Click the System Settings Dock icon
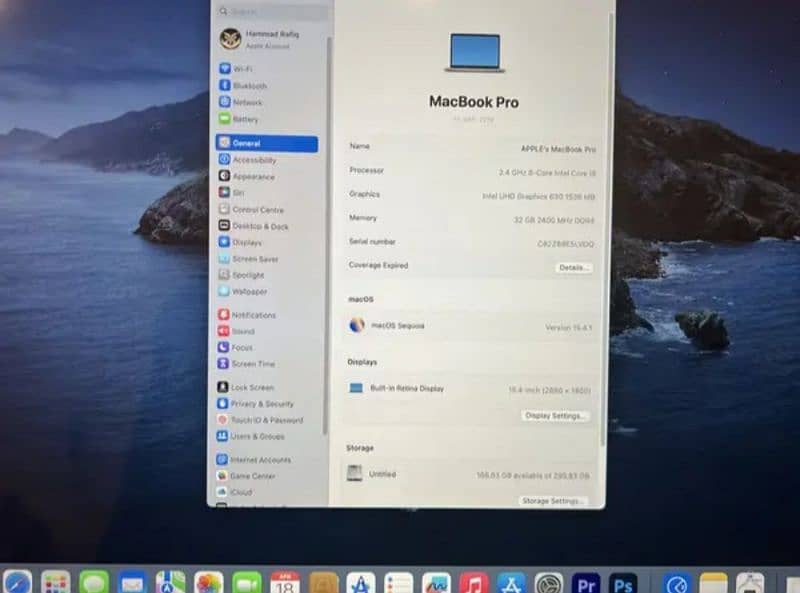800x593 pixels. coord(548,583)
